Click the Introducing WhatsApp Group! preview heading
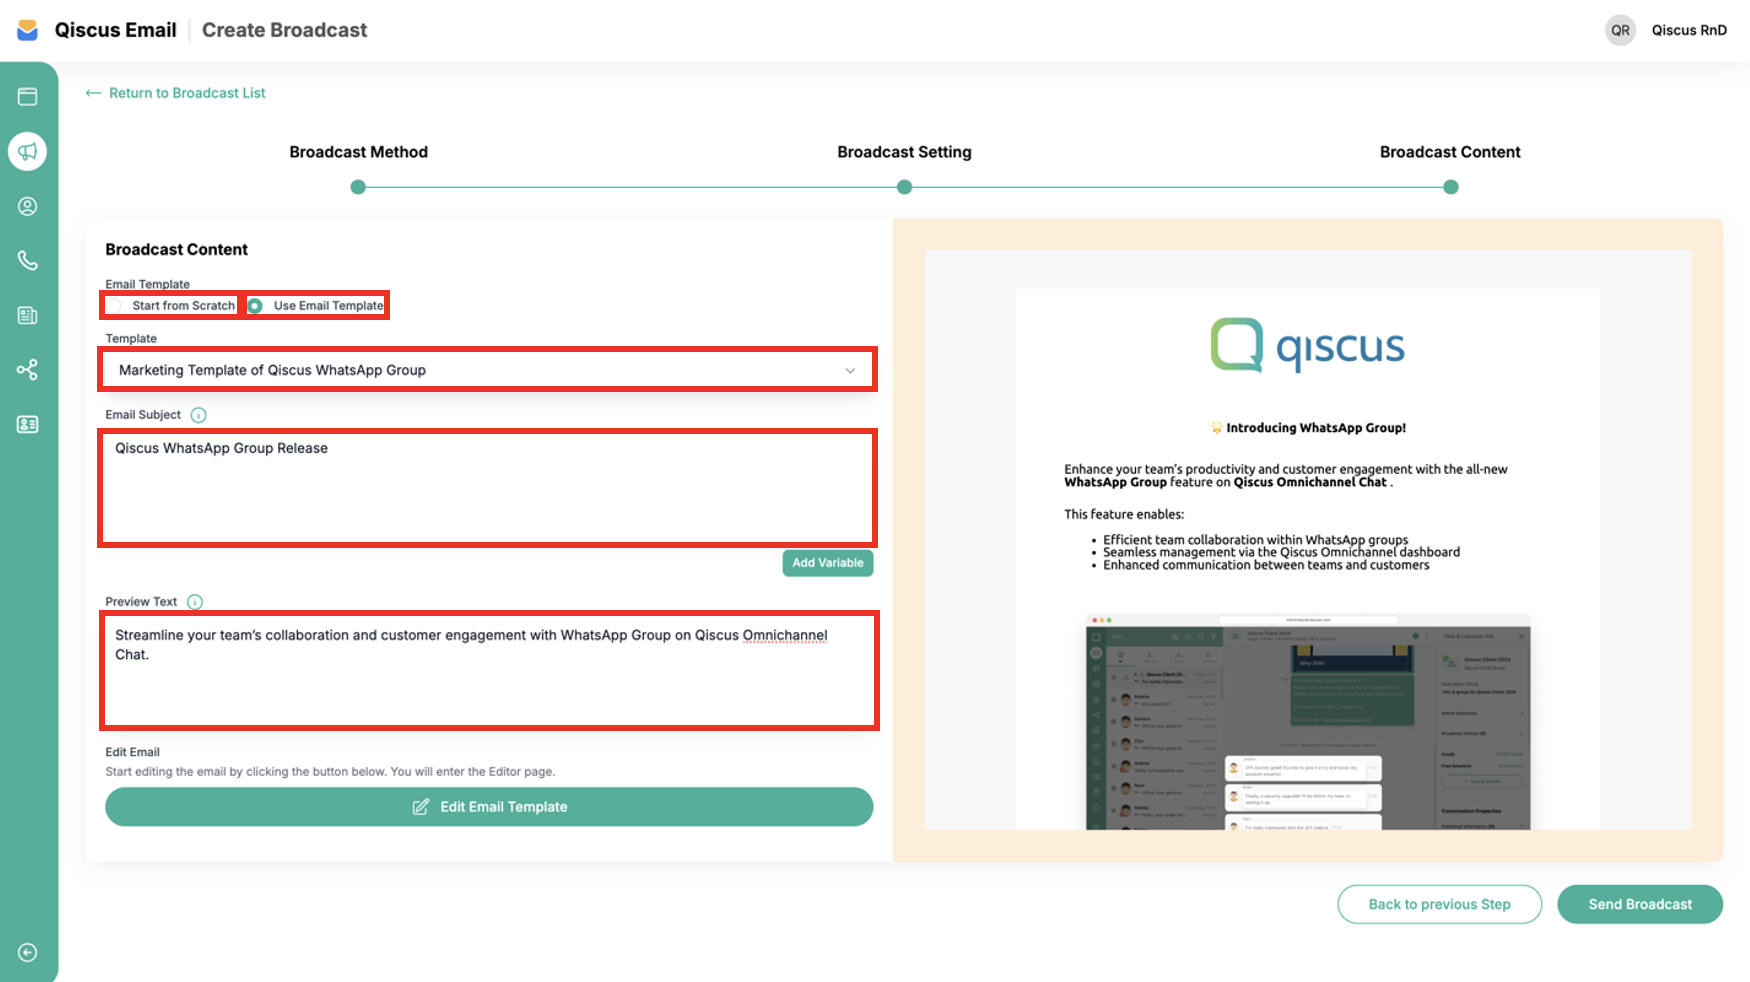Image resolution: width=1750 pixels, height=982 pixels. pos(1308,428)
